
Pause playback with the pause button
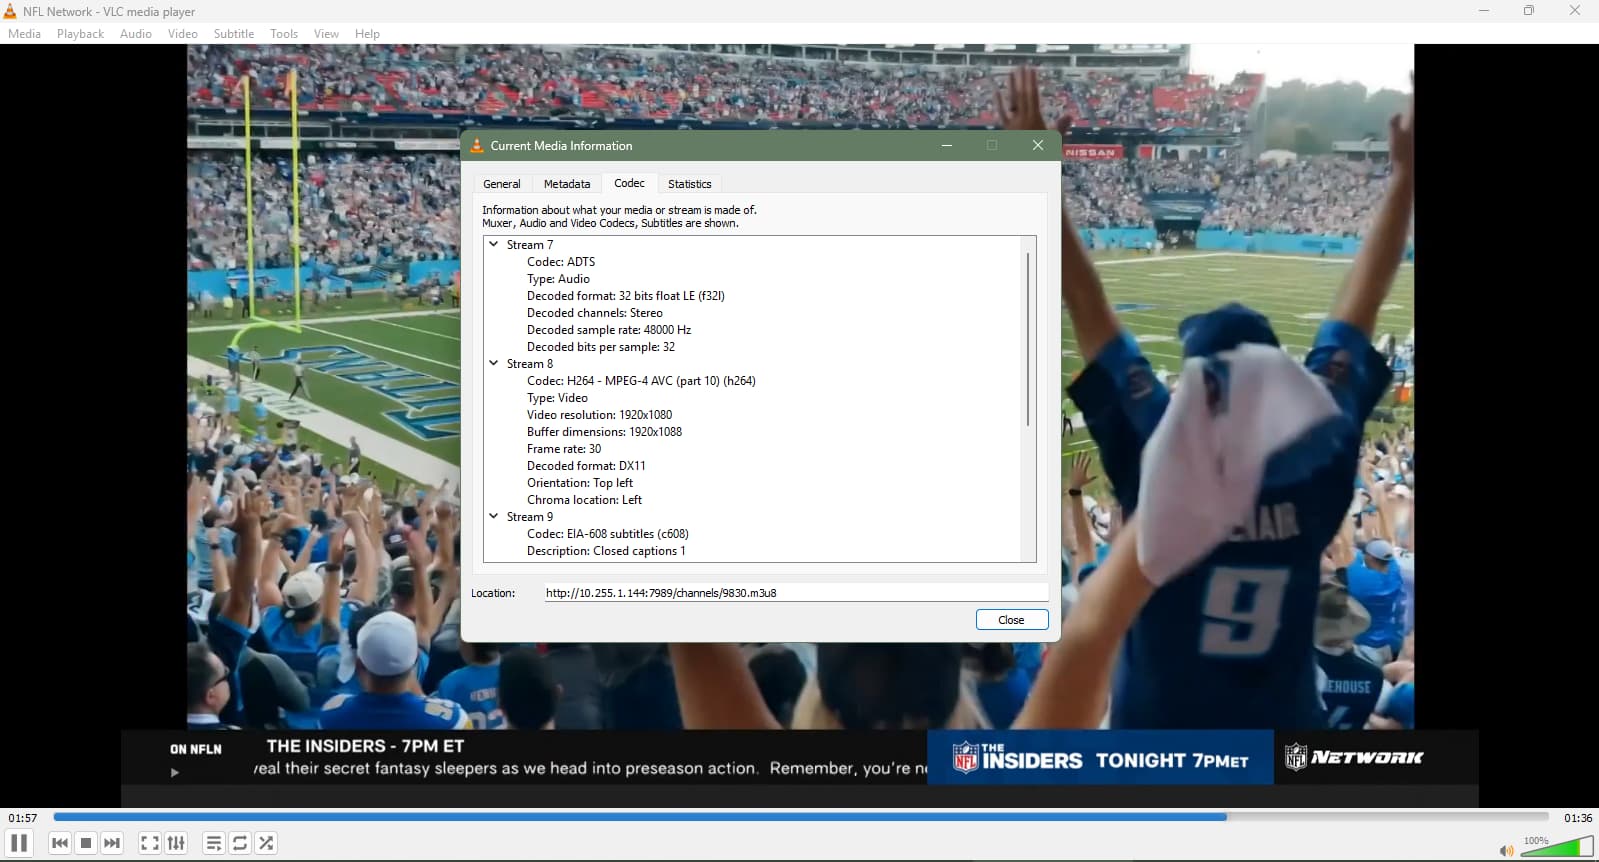pyautogui.click(x=19, y=843)
